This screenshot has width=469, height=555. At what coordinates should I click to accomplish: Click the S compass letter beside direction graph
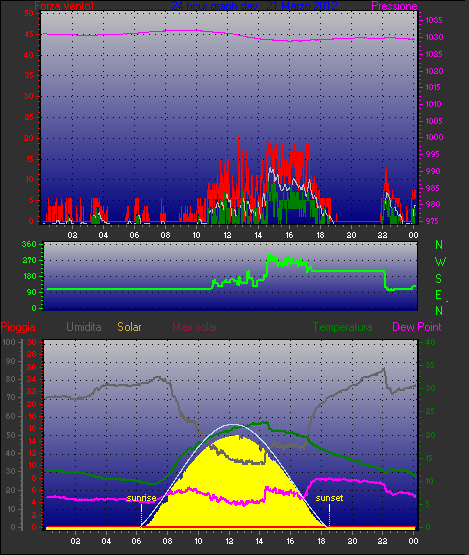(x=439, y=279)
